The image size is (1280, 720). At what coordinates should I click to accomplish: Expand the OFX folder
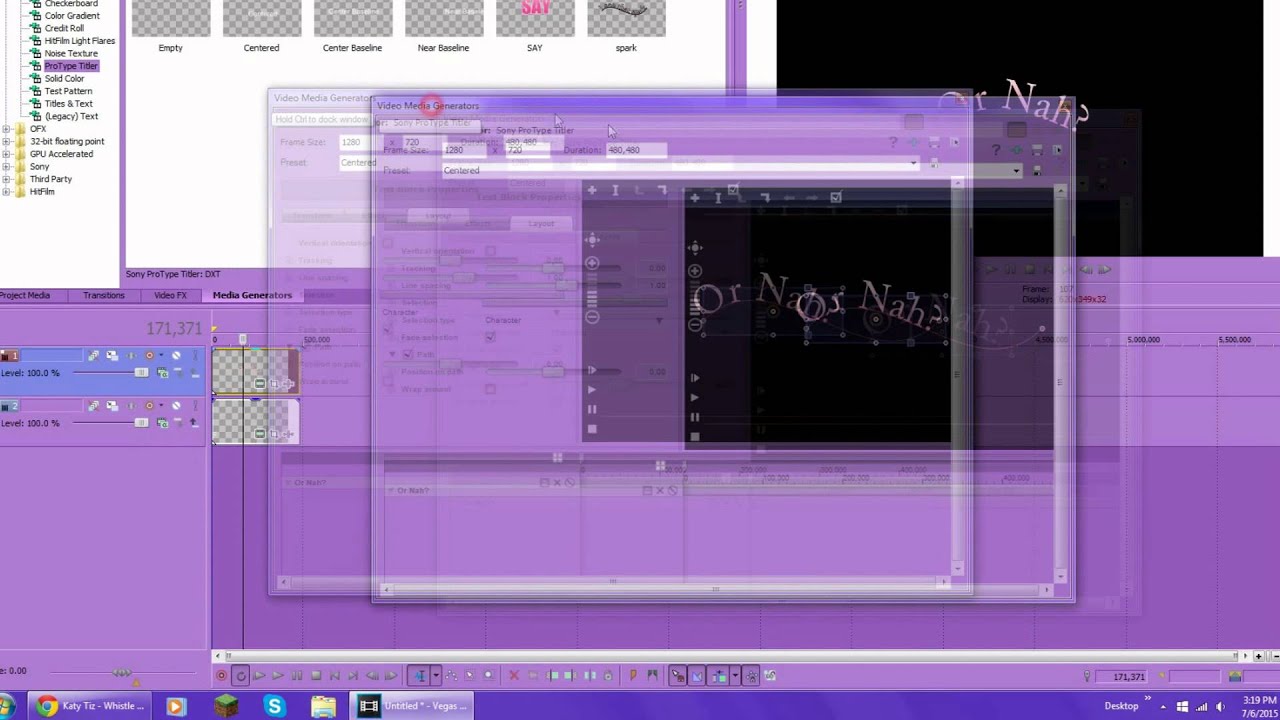pos(7,129)
